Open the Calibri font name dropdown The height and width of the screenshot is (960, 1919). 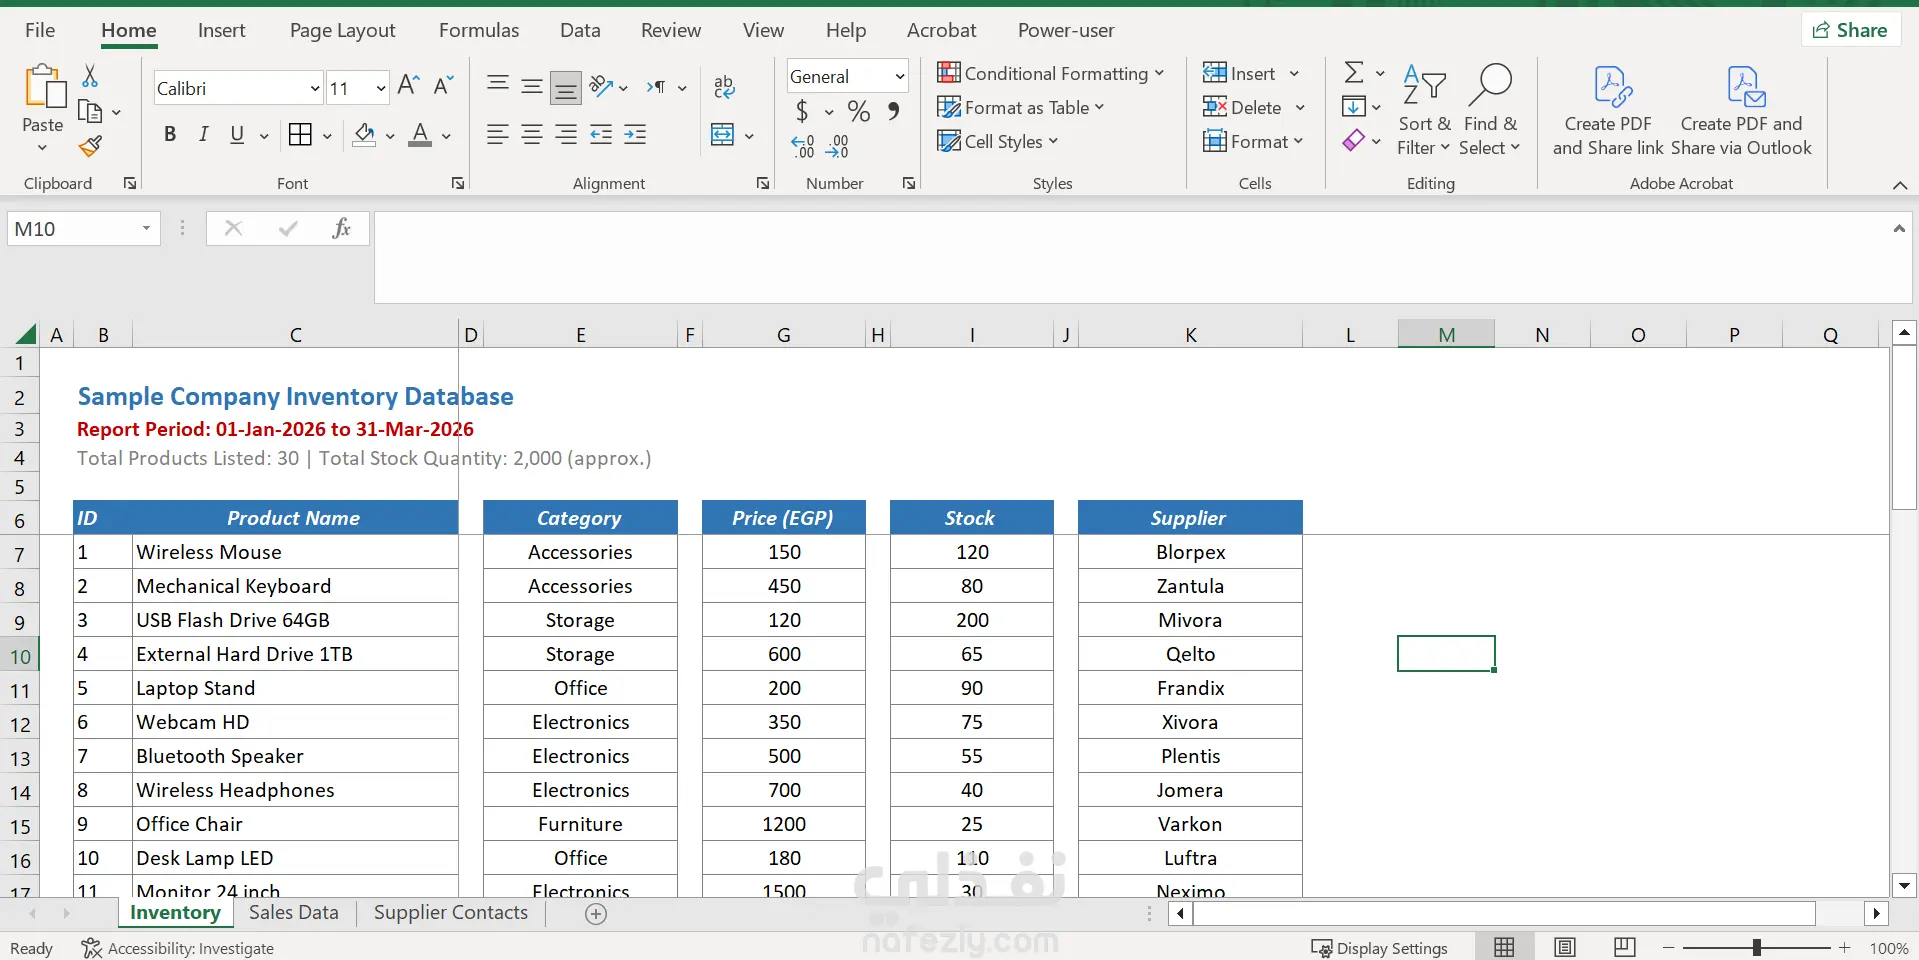click(314, 89)
